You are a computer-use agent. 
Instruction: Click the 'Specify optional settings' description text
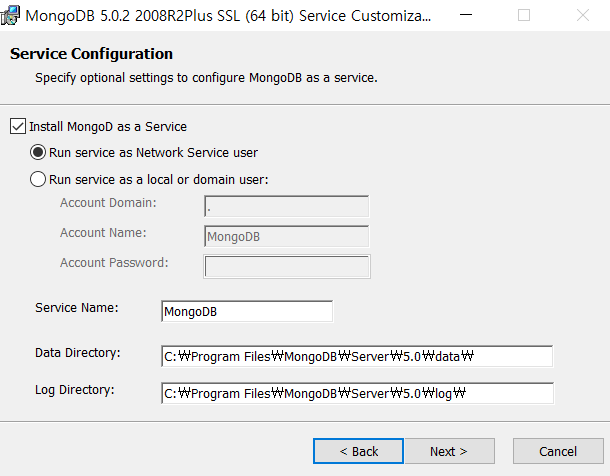coord(206,78)
